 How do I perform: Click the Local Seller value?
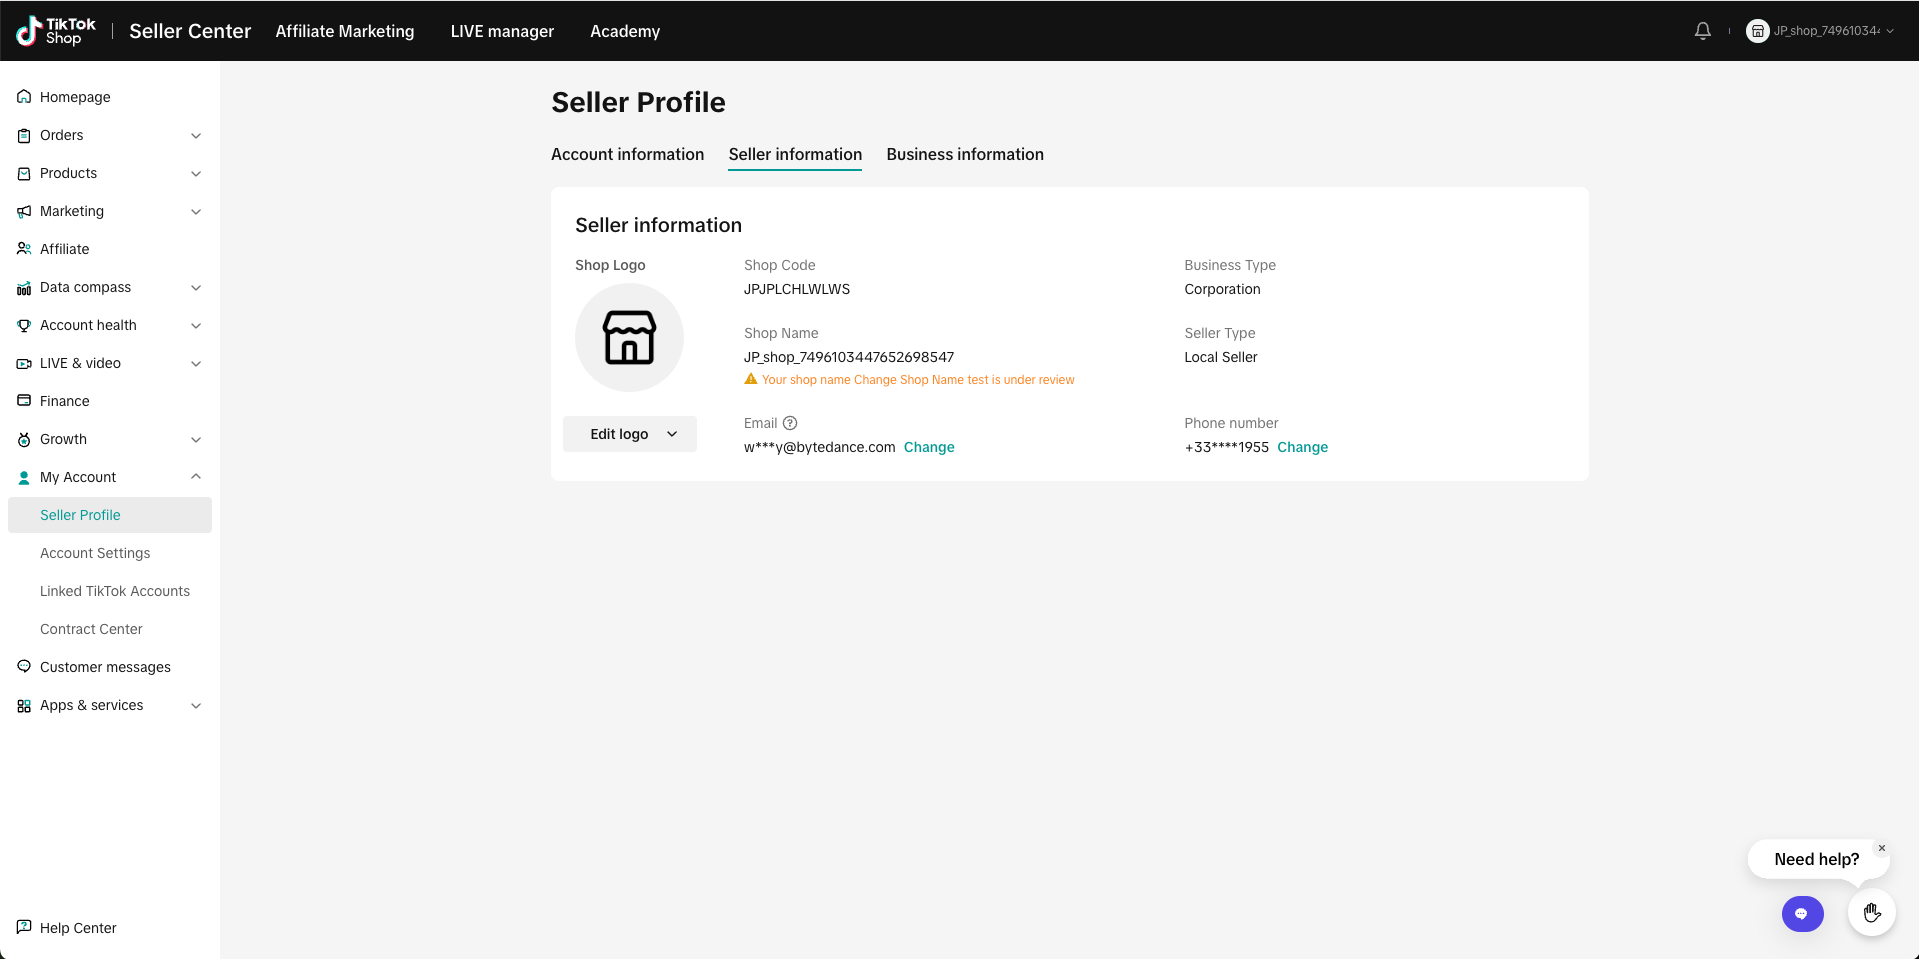coord(1221,357)
